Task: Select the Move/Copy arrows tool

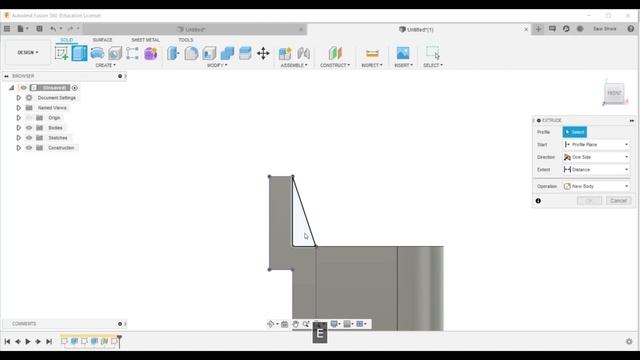Action: (263, 53)
